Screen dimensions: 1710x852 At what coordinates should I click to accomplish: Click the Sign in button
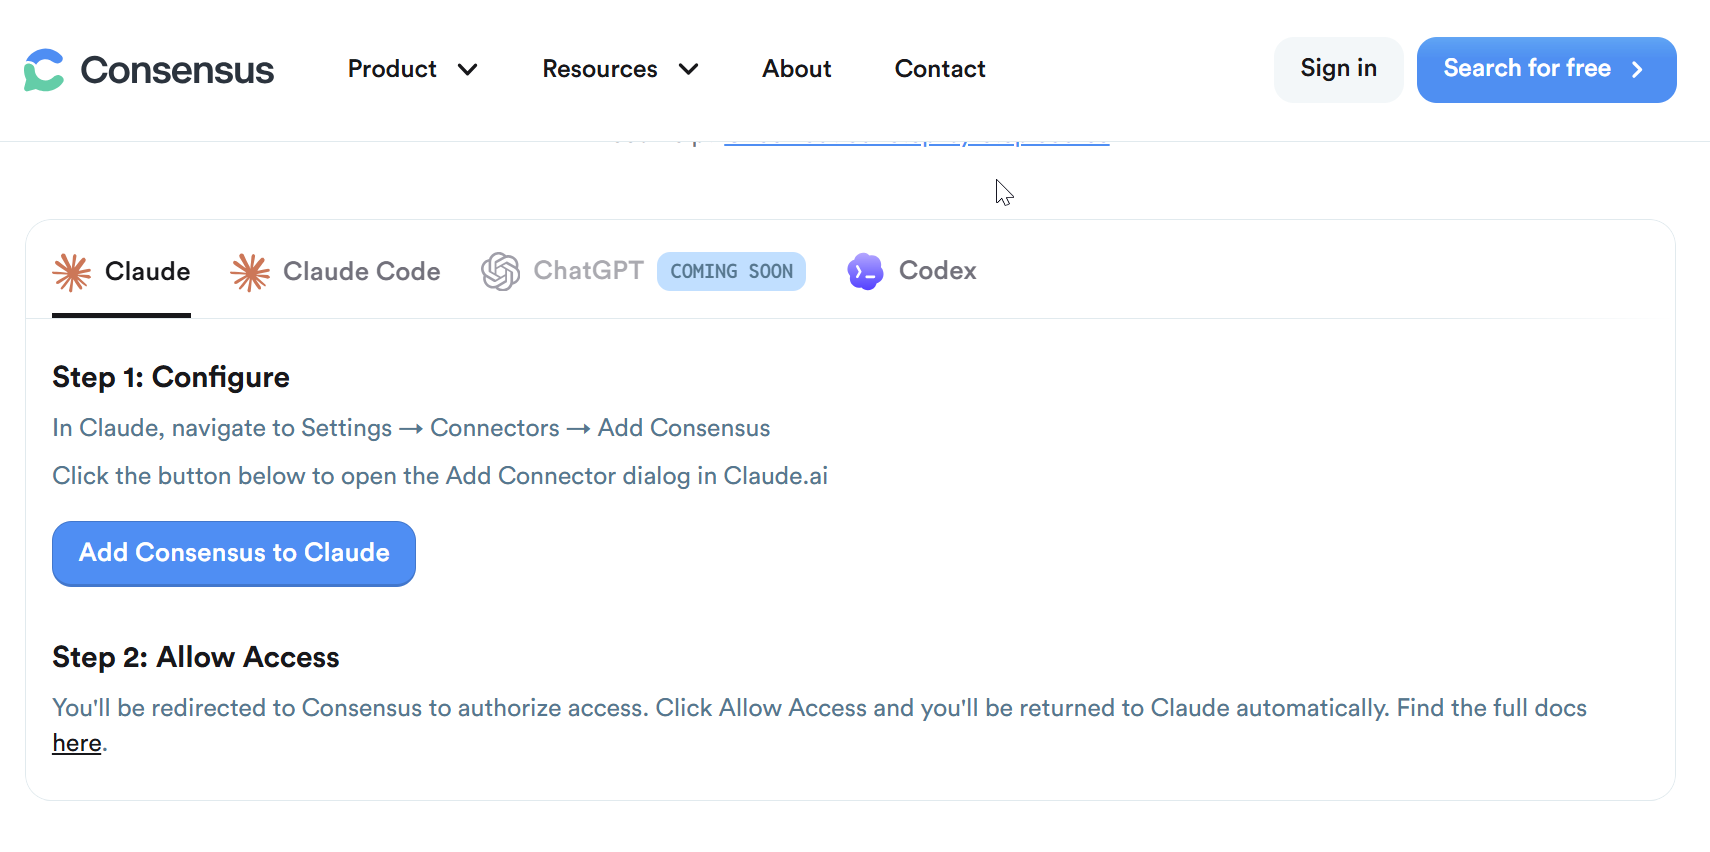click(x=1338, y=69)
